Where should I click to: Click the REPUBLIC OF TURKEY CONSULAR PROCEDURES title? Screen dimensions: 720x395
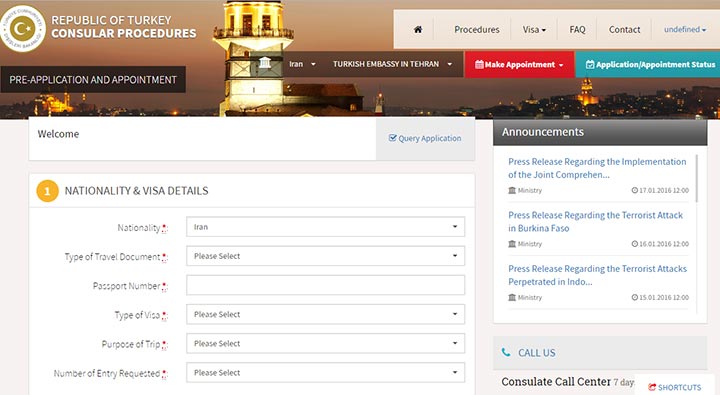(x=124, y=27)
